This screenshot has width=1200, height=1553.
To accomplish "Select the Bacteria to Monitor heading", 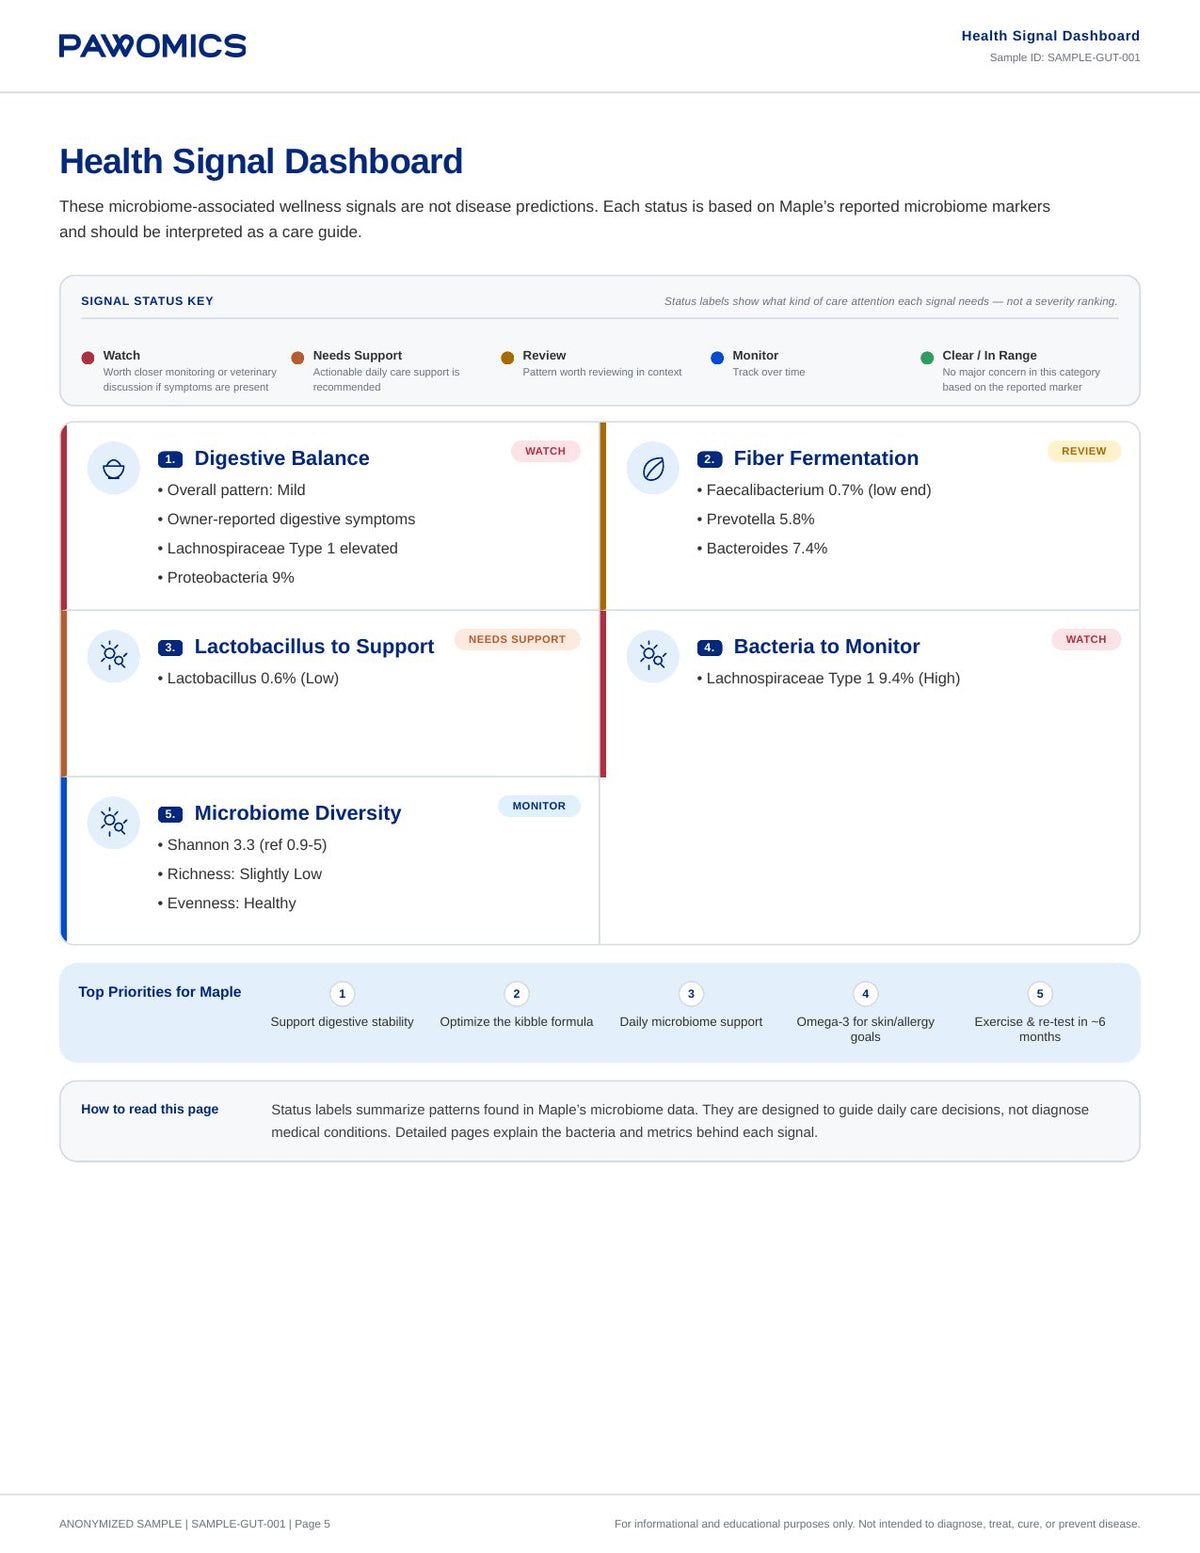I will point(827,646).
